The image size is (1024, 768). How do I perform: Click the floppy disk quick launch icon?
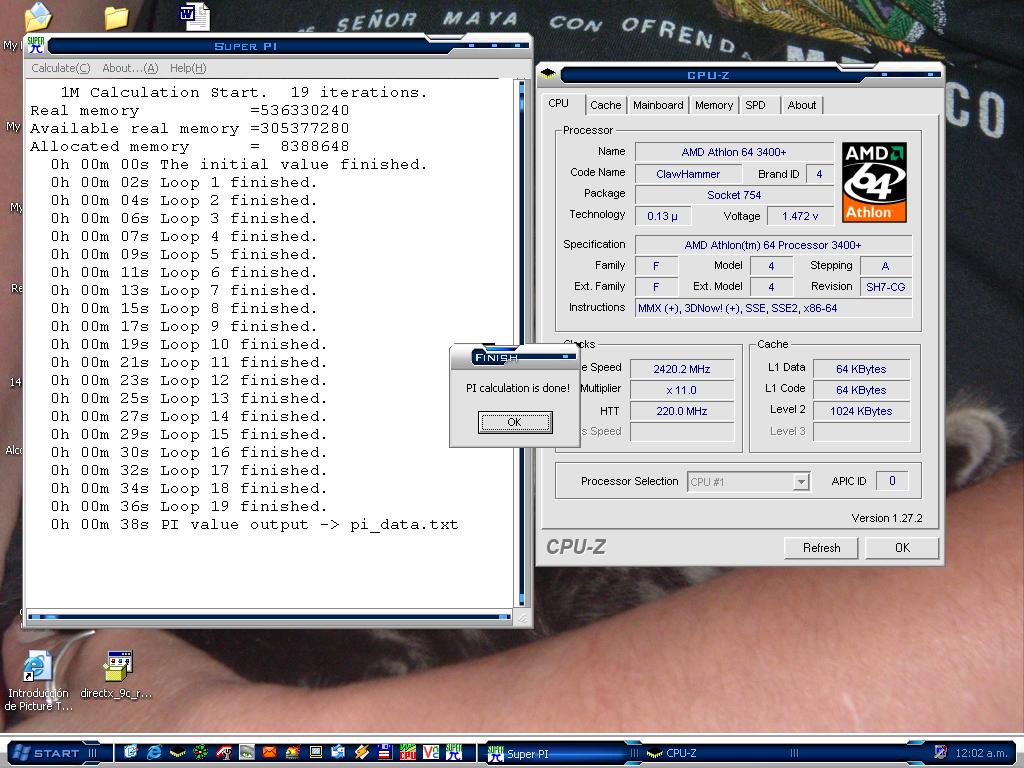pyautogui.click(x=385, y=752)
